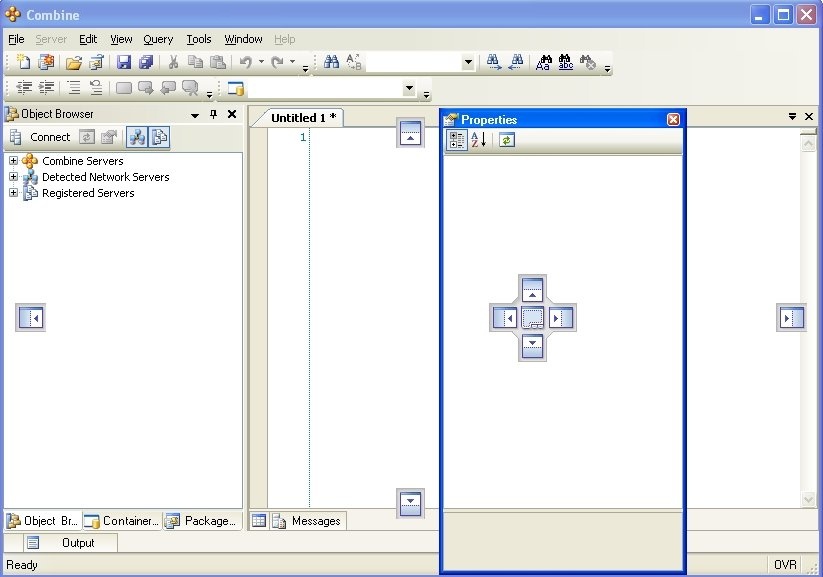823x577 pixels.
Task: Click the alphabetical sort icon in Properties
Action: (x=478, y=140)
